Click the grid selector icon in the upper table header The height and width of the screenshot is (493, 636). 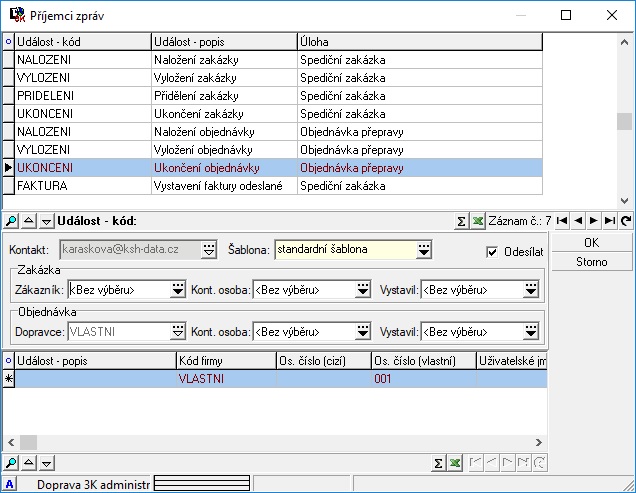coord(8,41)
